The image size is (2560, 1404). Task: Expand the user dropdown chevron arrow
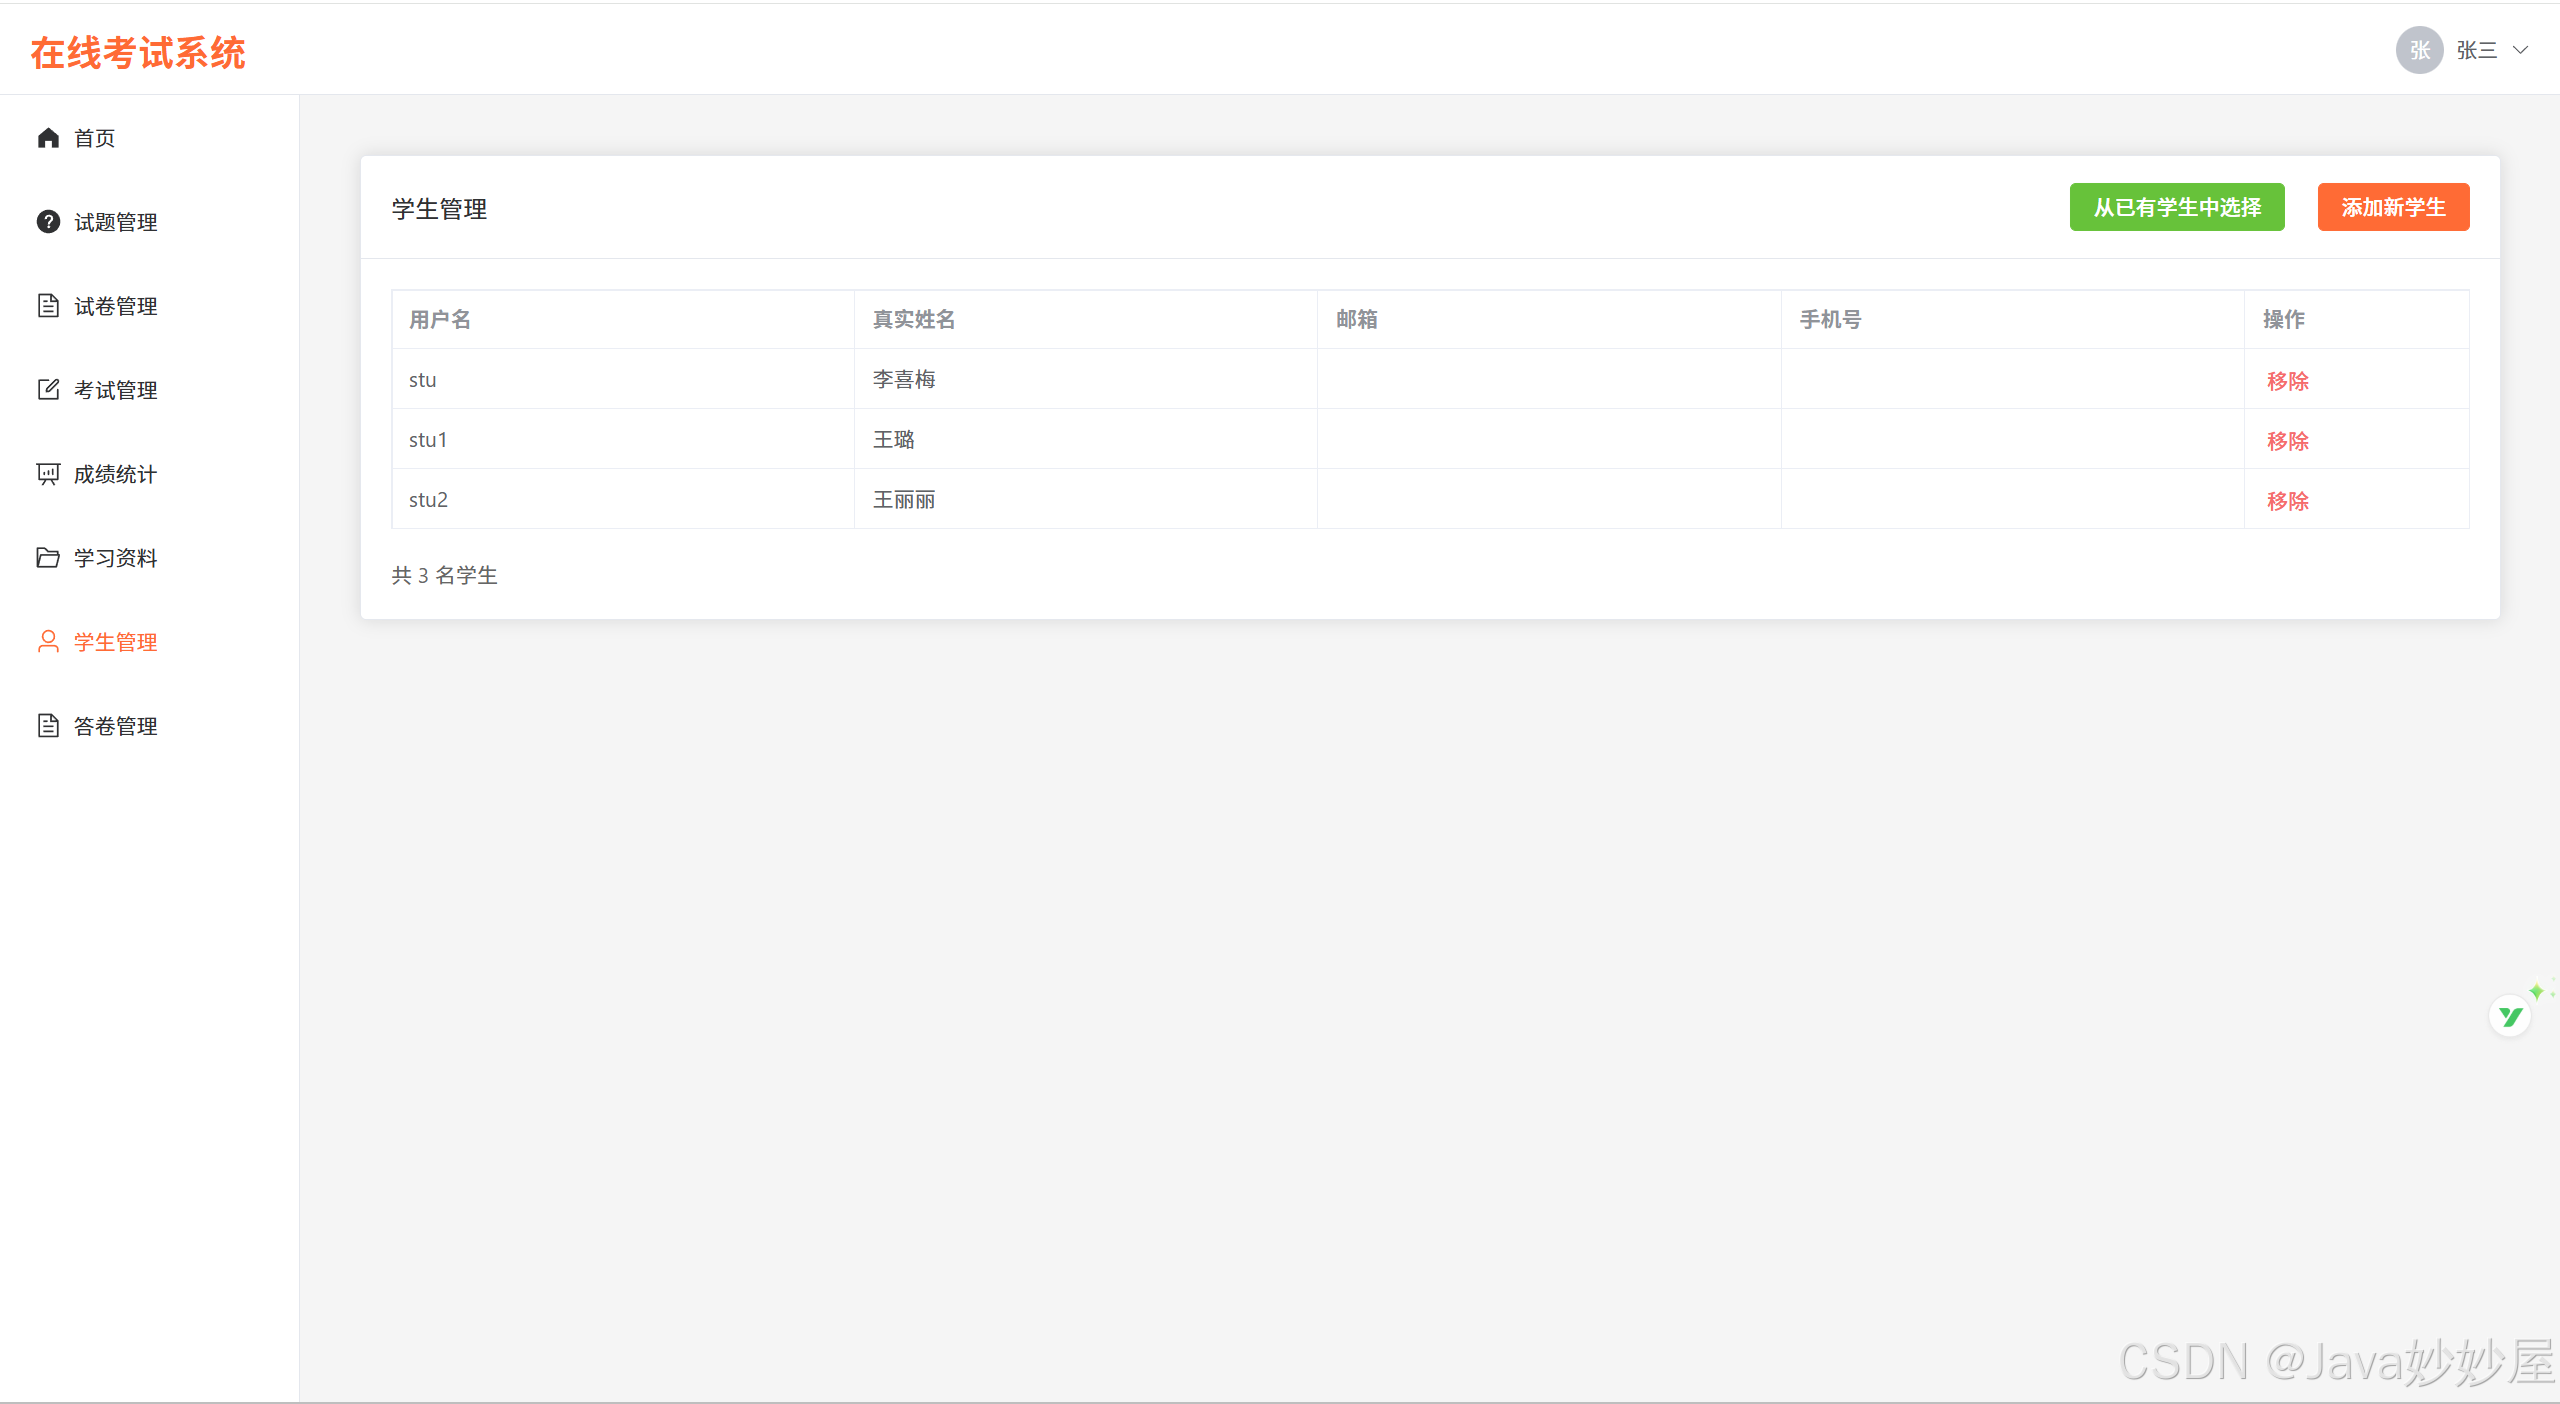tap(2521, 50)
